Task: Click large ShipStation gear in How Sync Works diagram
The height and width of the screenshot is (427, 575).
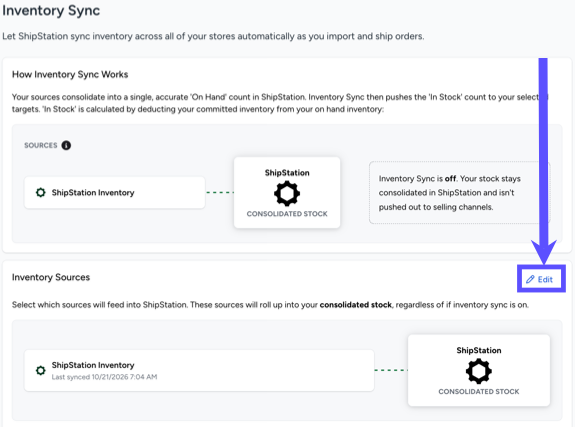Action: pyautogui.click(x=287, y=193)
